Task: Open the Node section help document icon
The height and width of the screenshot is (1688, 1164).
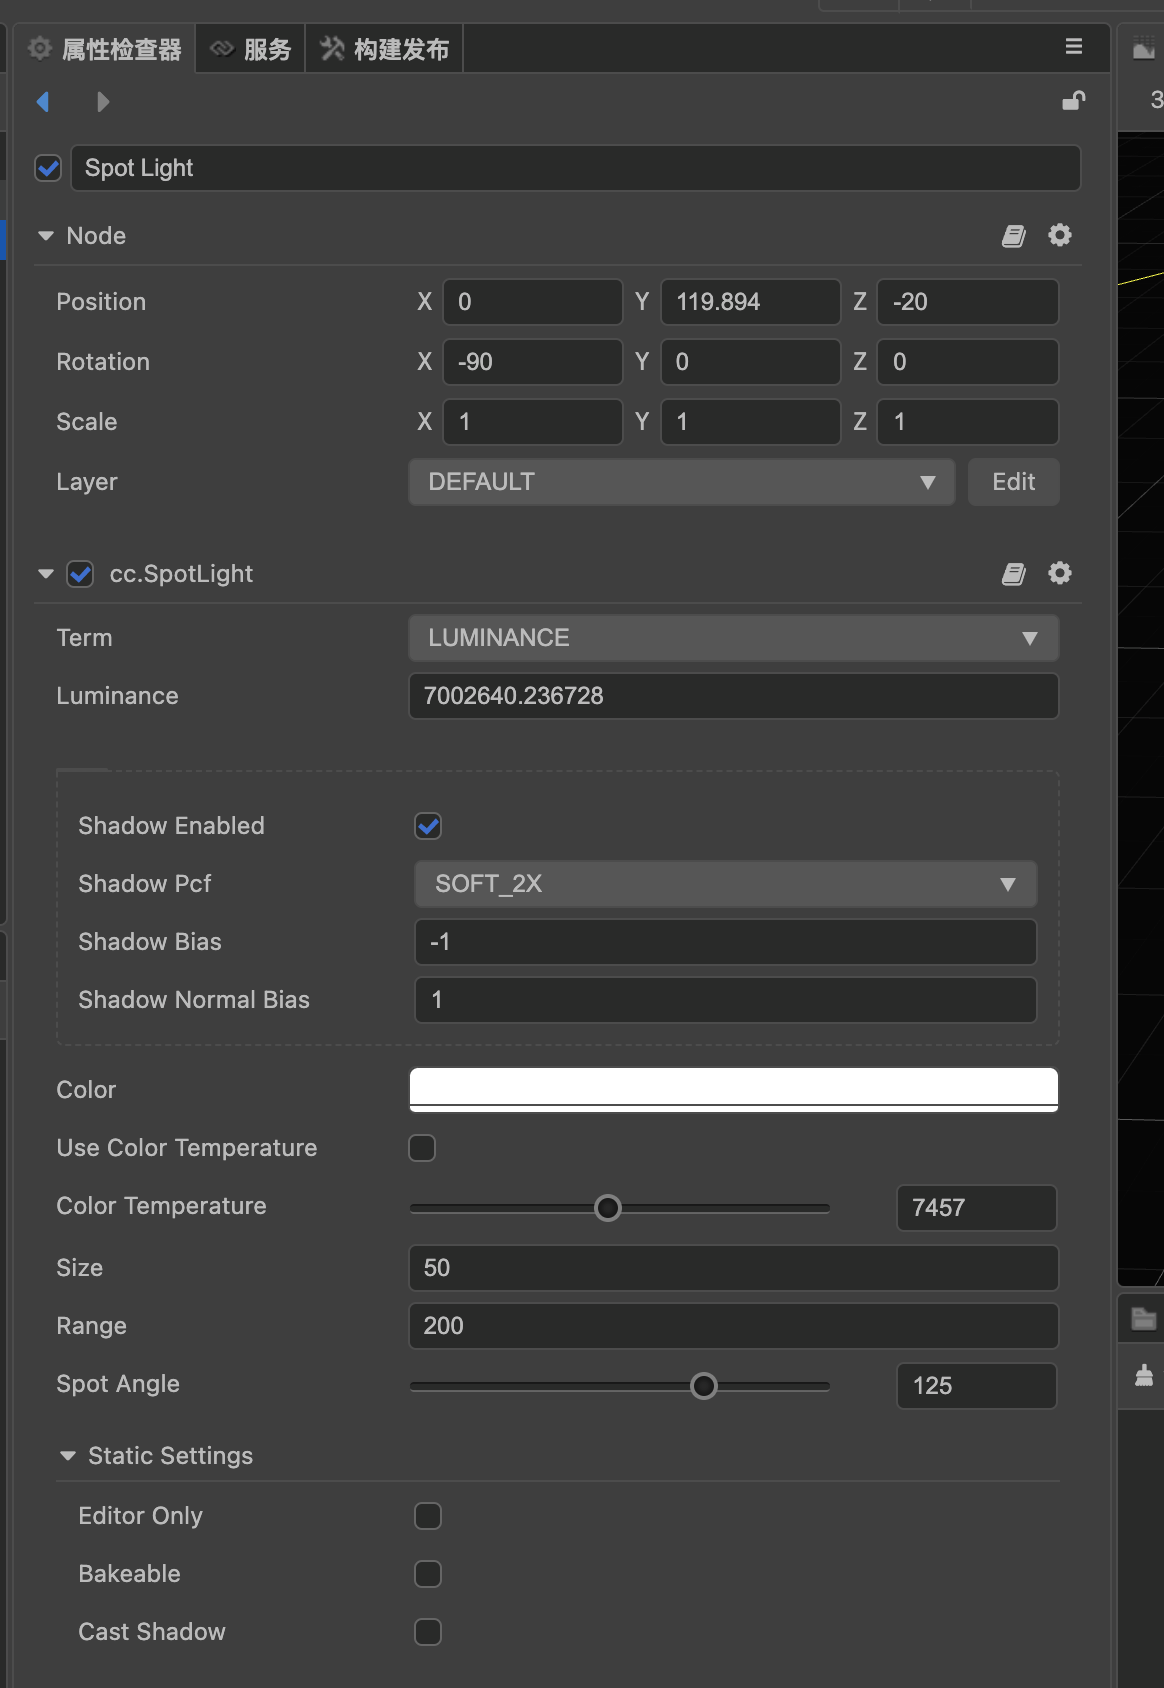Action: tap(1014, 236)
